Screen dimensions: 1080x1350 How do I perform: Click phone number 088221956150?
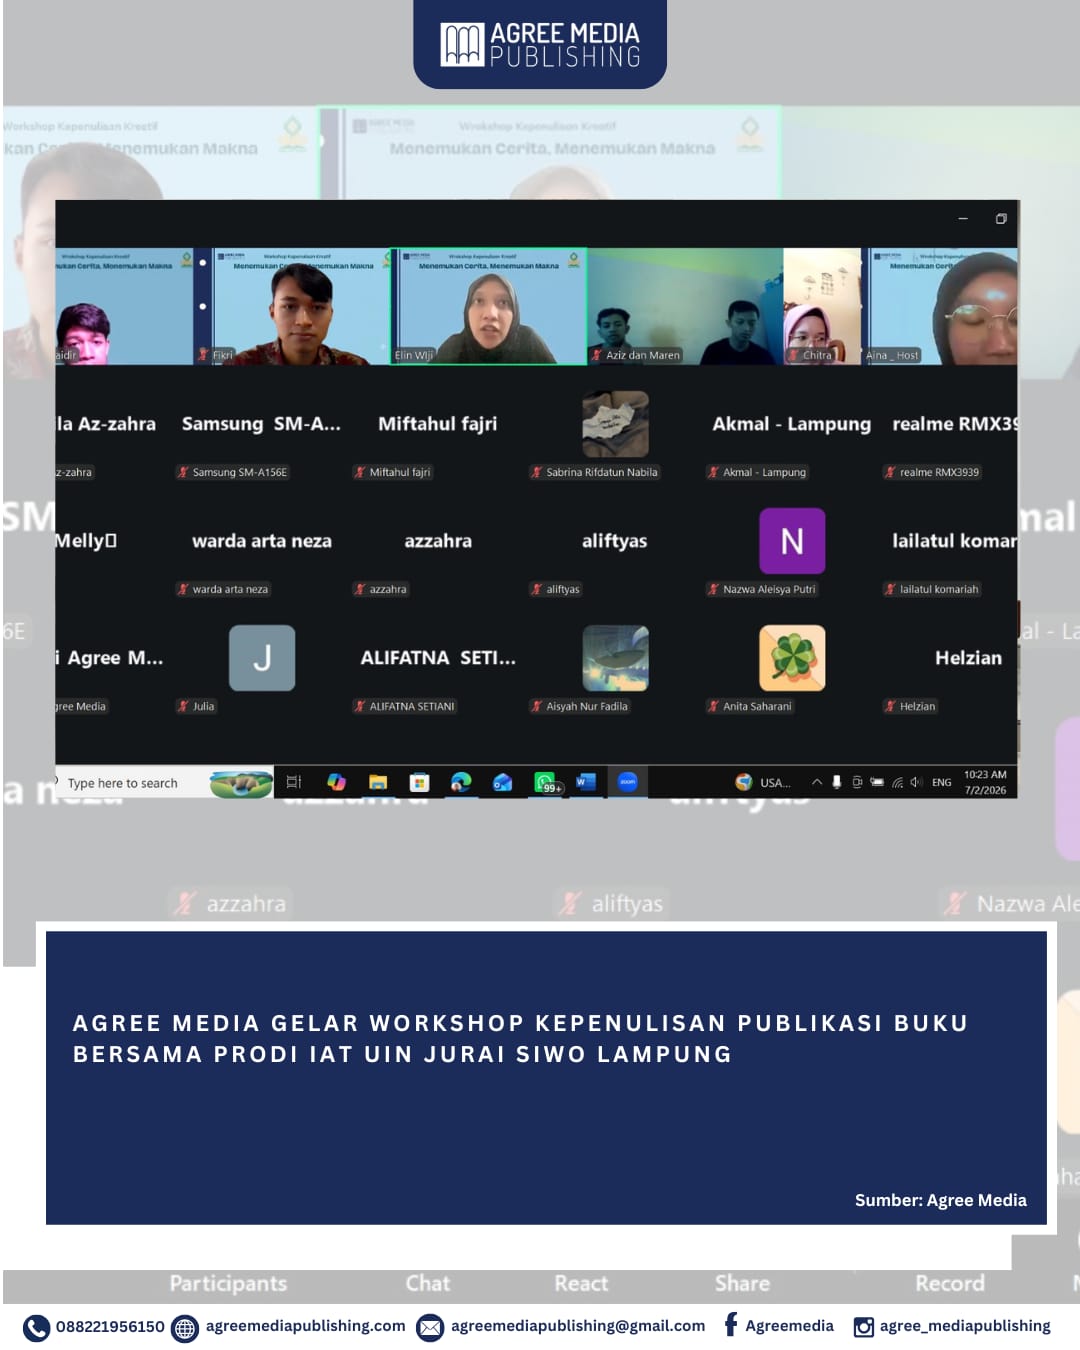[x=110, y=1327]
